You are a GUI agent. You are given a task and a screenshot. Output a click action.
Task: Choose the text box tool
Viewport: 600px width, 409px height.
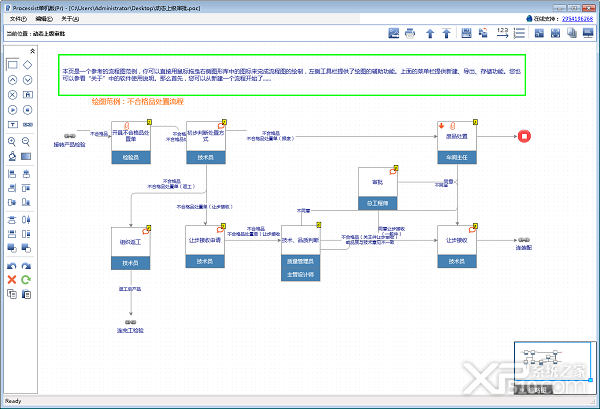13,124
